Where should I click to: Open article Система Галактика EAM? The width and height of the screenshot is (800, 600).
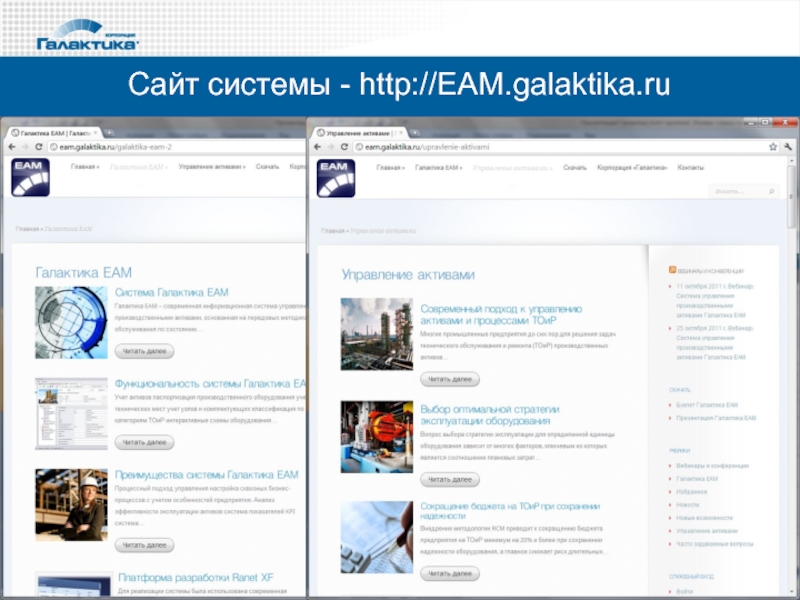click(171, 292)
